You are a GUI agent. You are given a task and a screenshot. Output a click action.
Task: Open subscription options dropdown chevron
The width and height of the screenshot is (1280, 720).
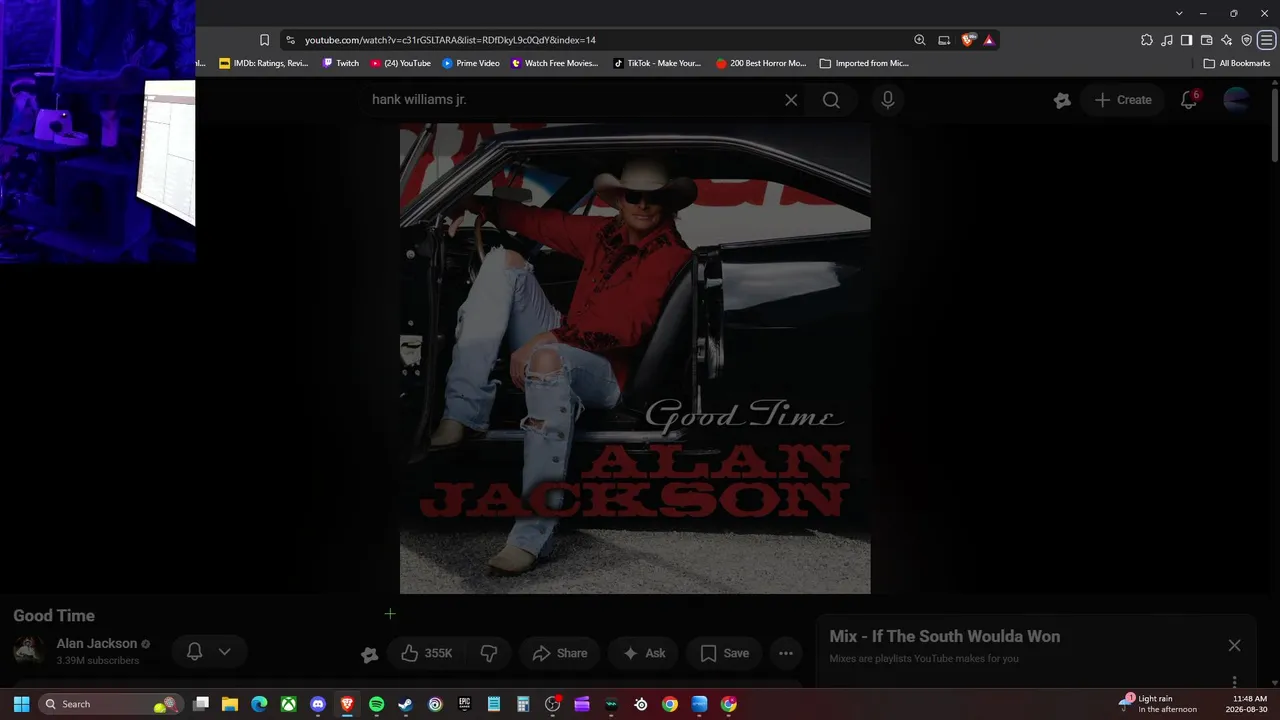click(x=225, y=652)
